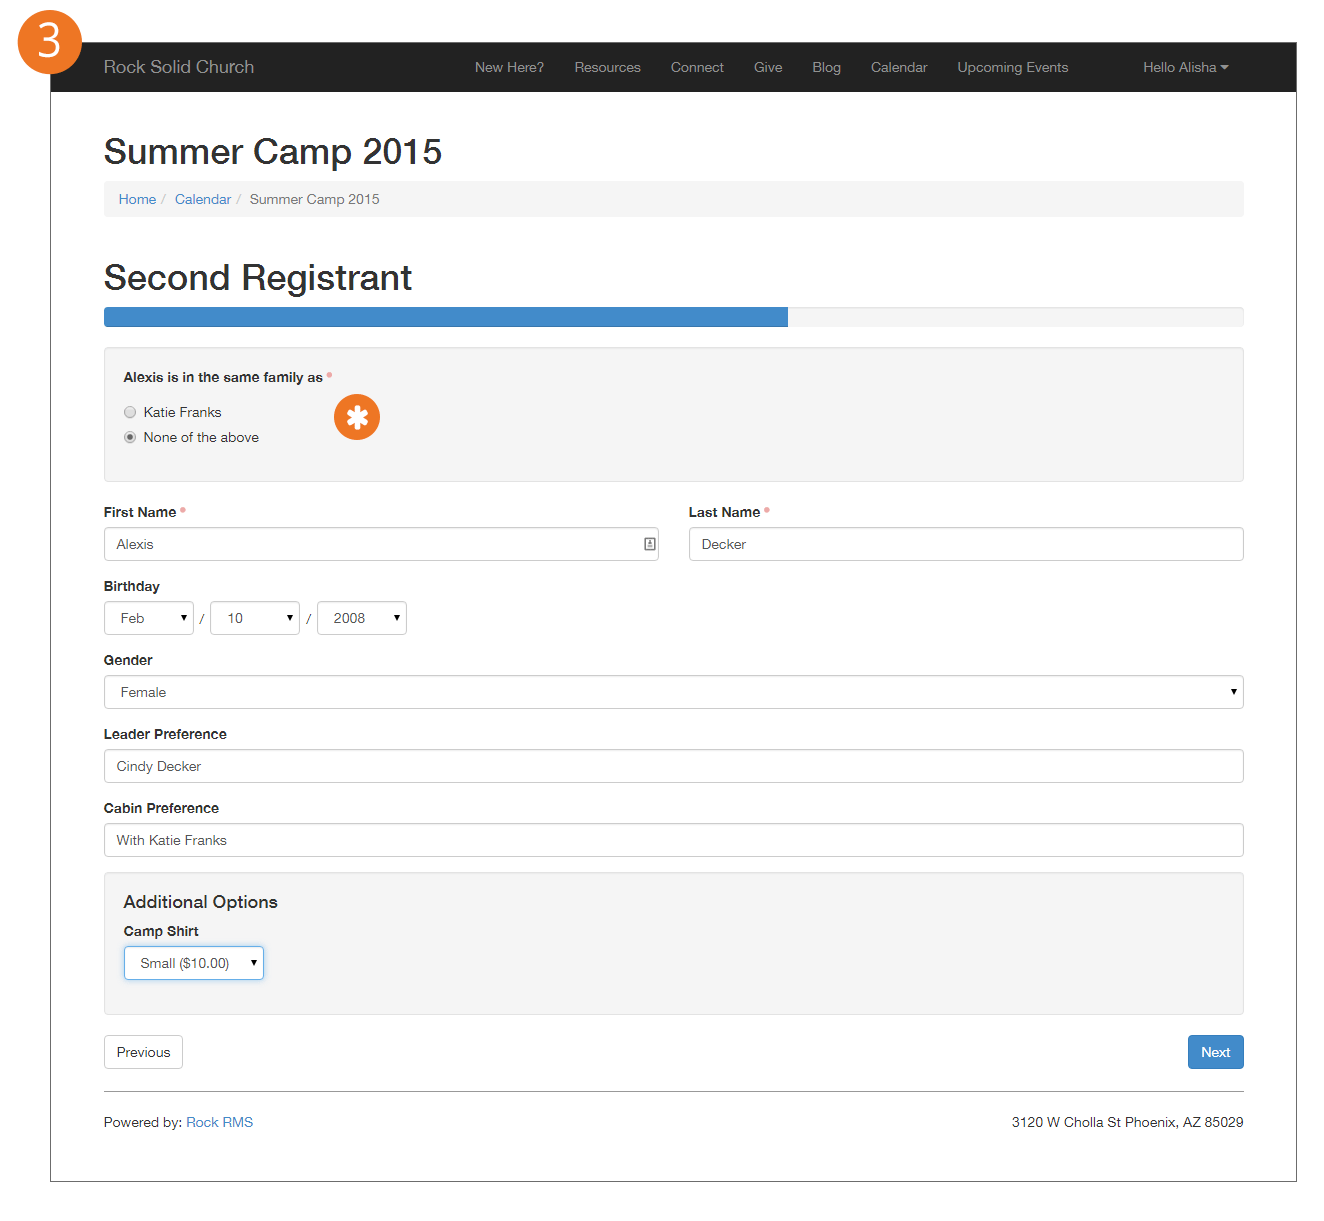This screenshot has width=1324, height=1221.
Task: Click the Last Name input field
Action: pos(965,544)
